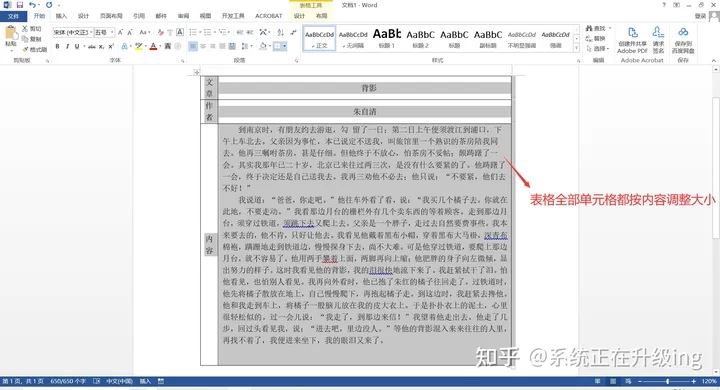The width and height of the screenshot is (720, 390).
Task: Clear all formatting eraser icon
Action: point(160,32)
